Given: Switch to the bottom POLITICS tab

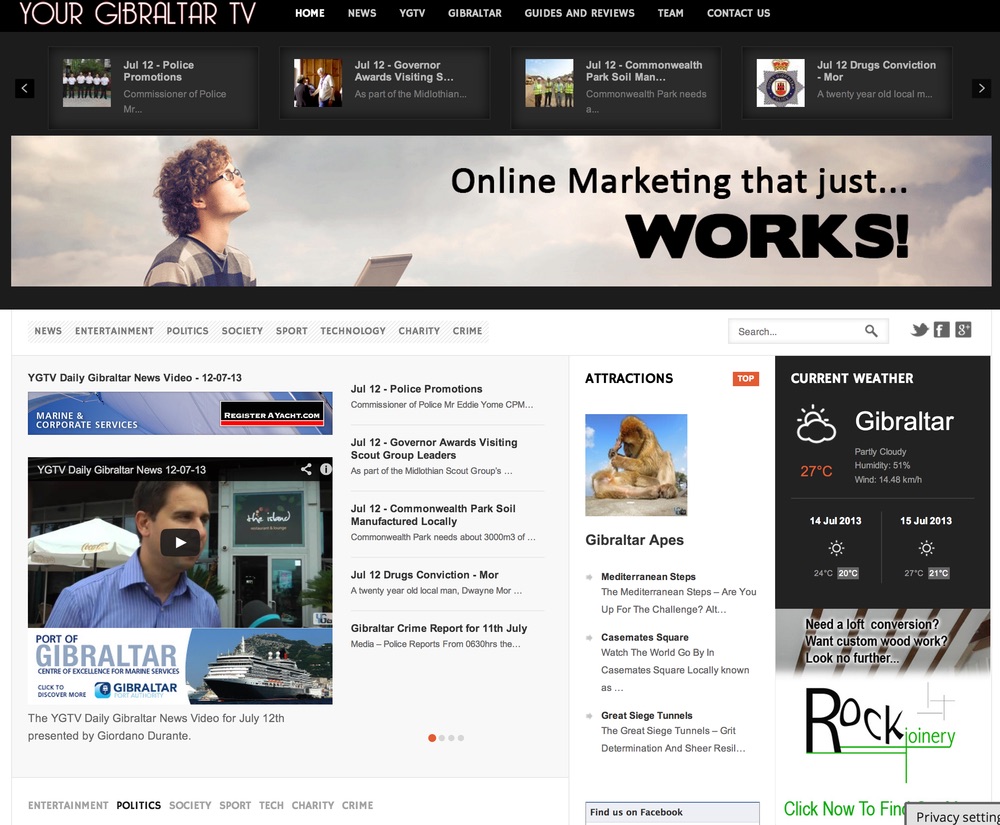Looking at the screenshot, I should pyautogui.click(x=138, y=805).
